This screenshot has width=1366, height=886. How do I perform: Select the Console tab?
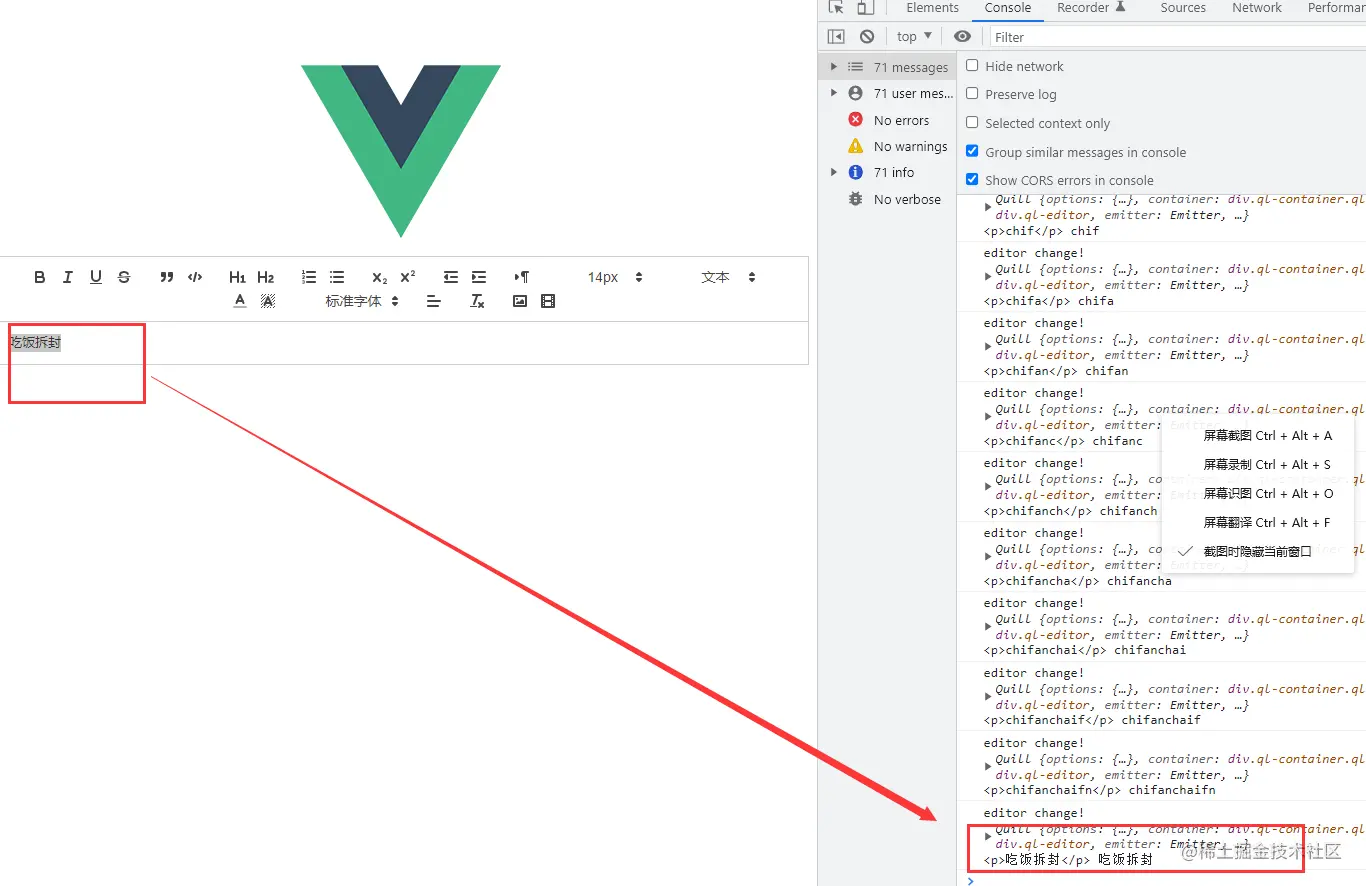(x=1008, y=8)
